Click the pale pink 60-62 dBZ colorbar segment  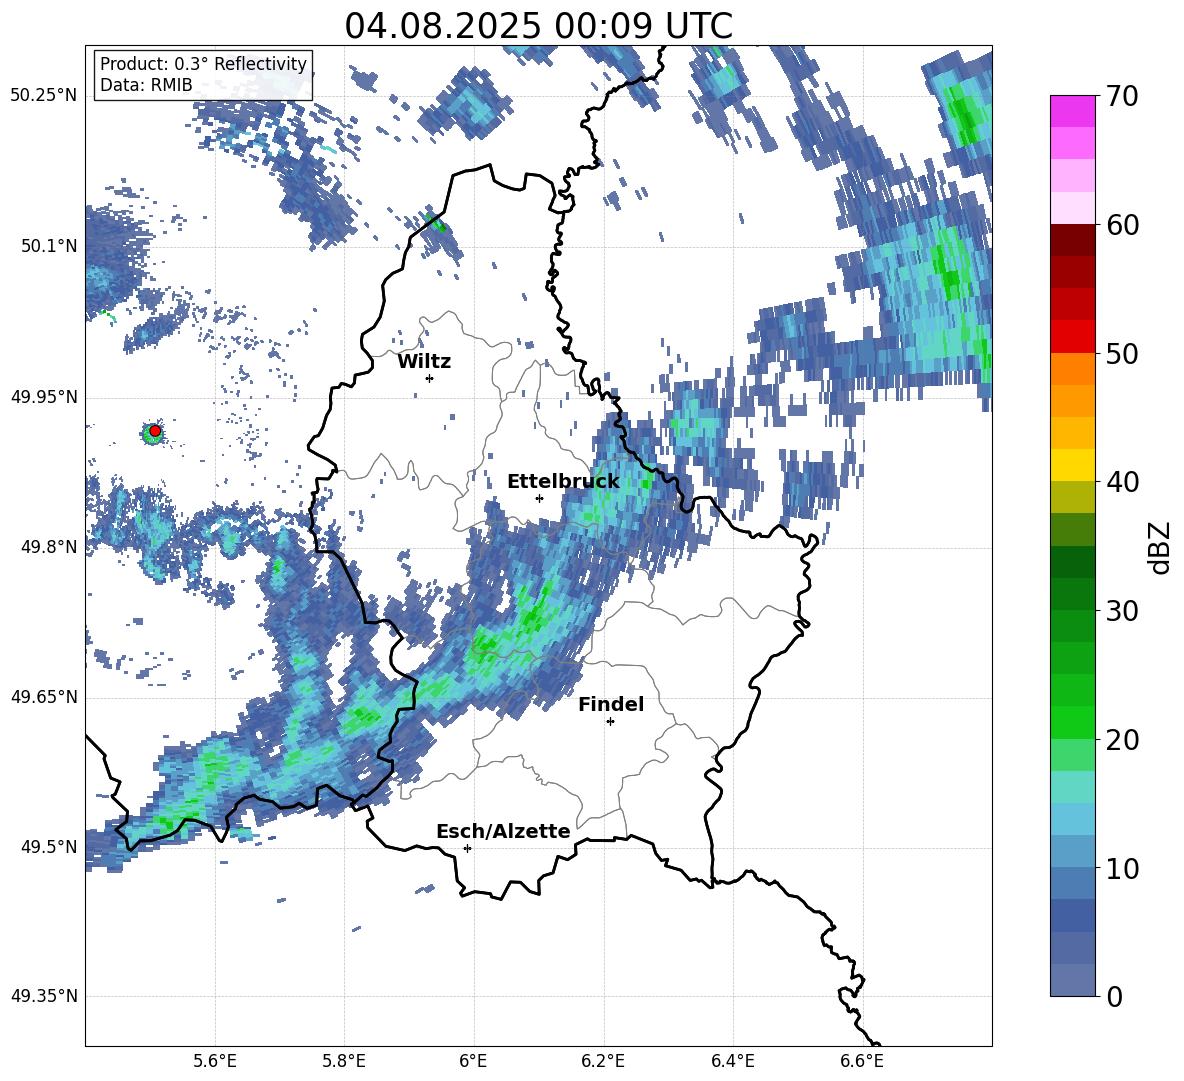coord(1073,208)
